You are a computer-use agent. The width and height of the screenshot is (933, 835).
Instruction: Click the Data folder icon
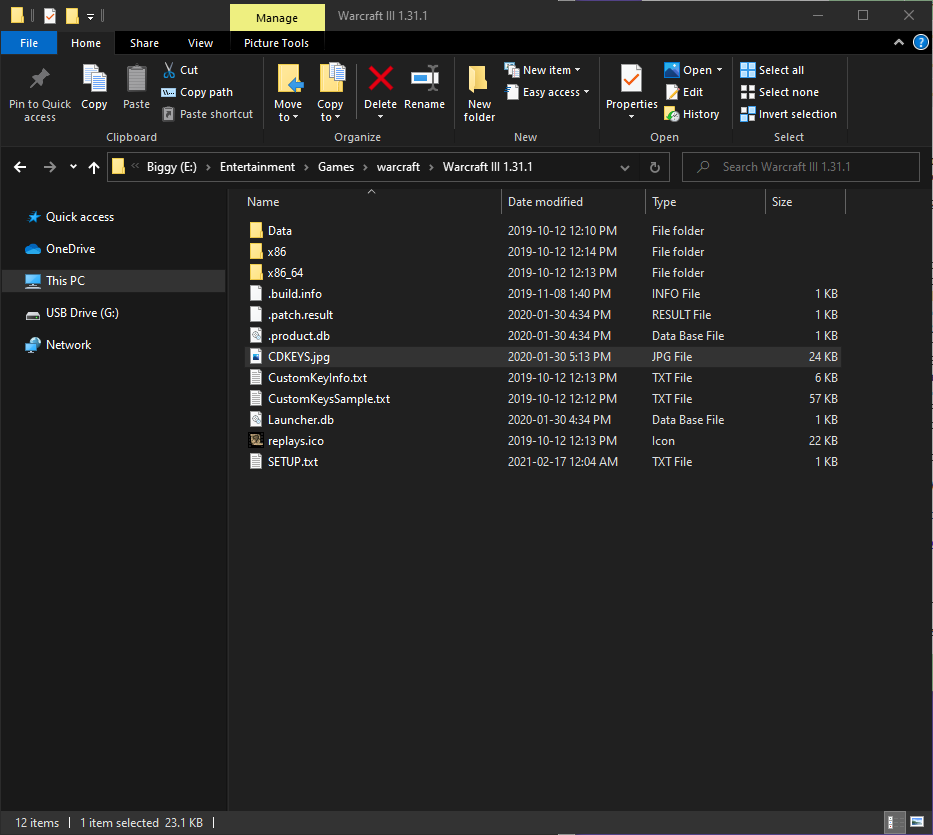coord(256,230)
